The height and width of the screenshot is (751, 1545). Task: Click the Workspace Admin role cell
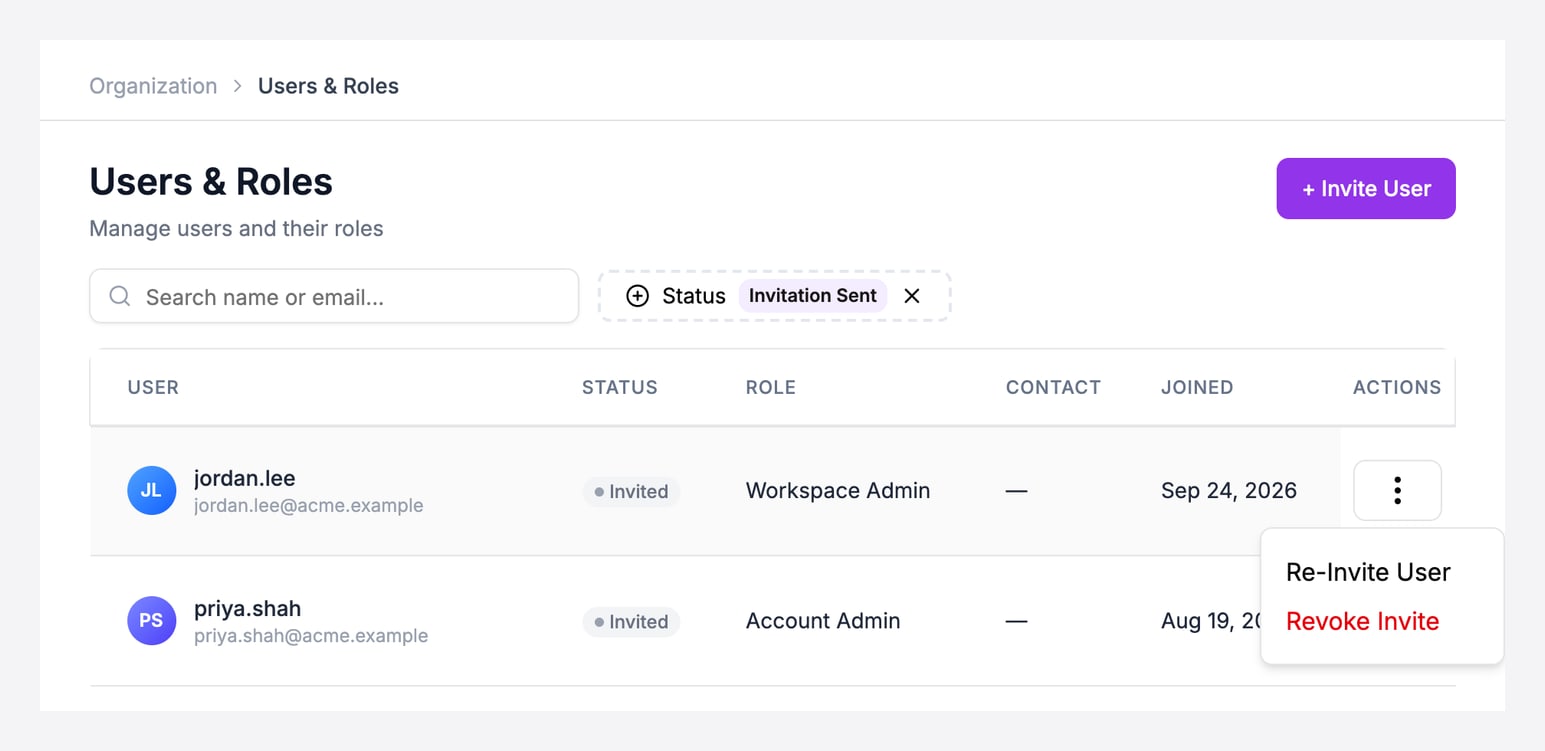838,491
